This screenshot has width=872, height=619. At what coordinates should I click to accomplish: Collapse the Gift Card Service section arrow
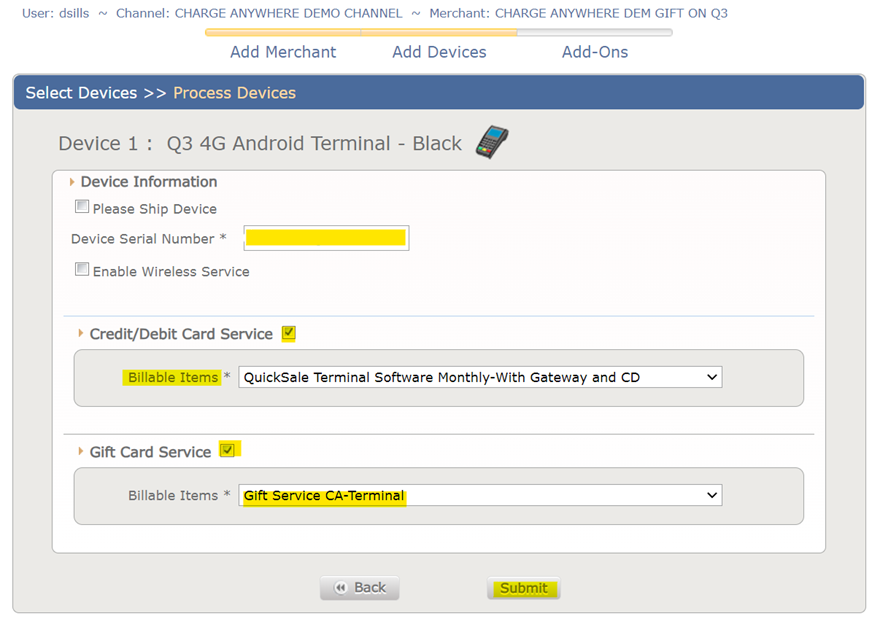point(81,452)
